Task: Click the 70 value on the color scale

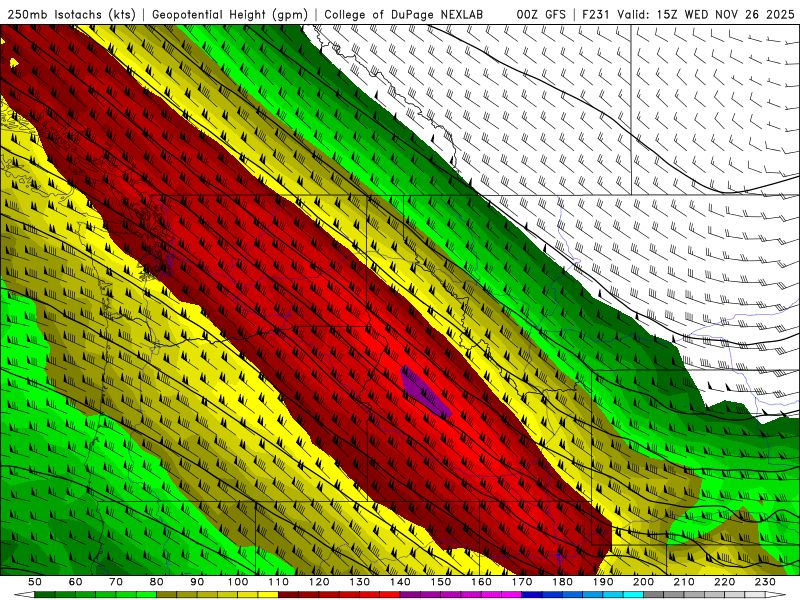Action: click(x=116, y=582)
